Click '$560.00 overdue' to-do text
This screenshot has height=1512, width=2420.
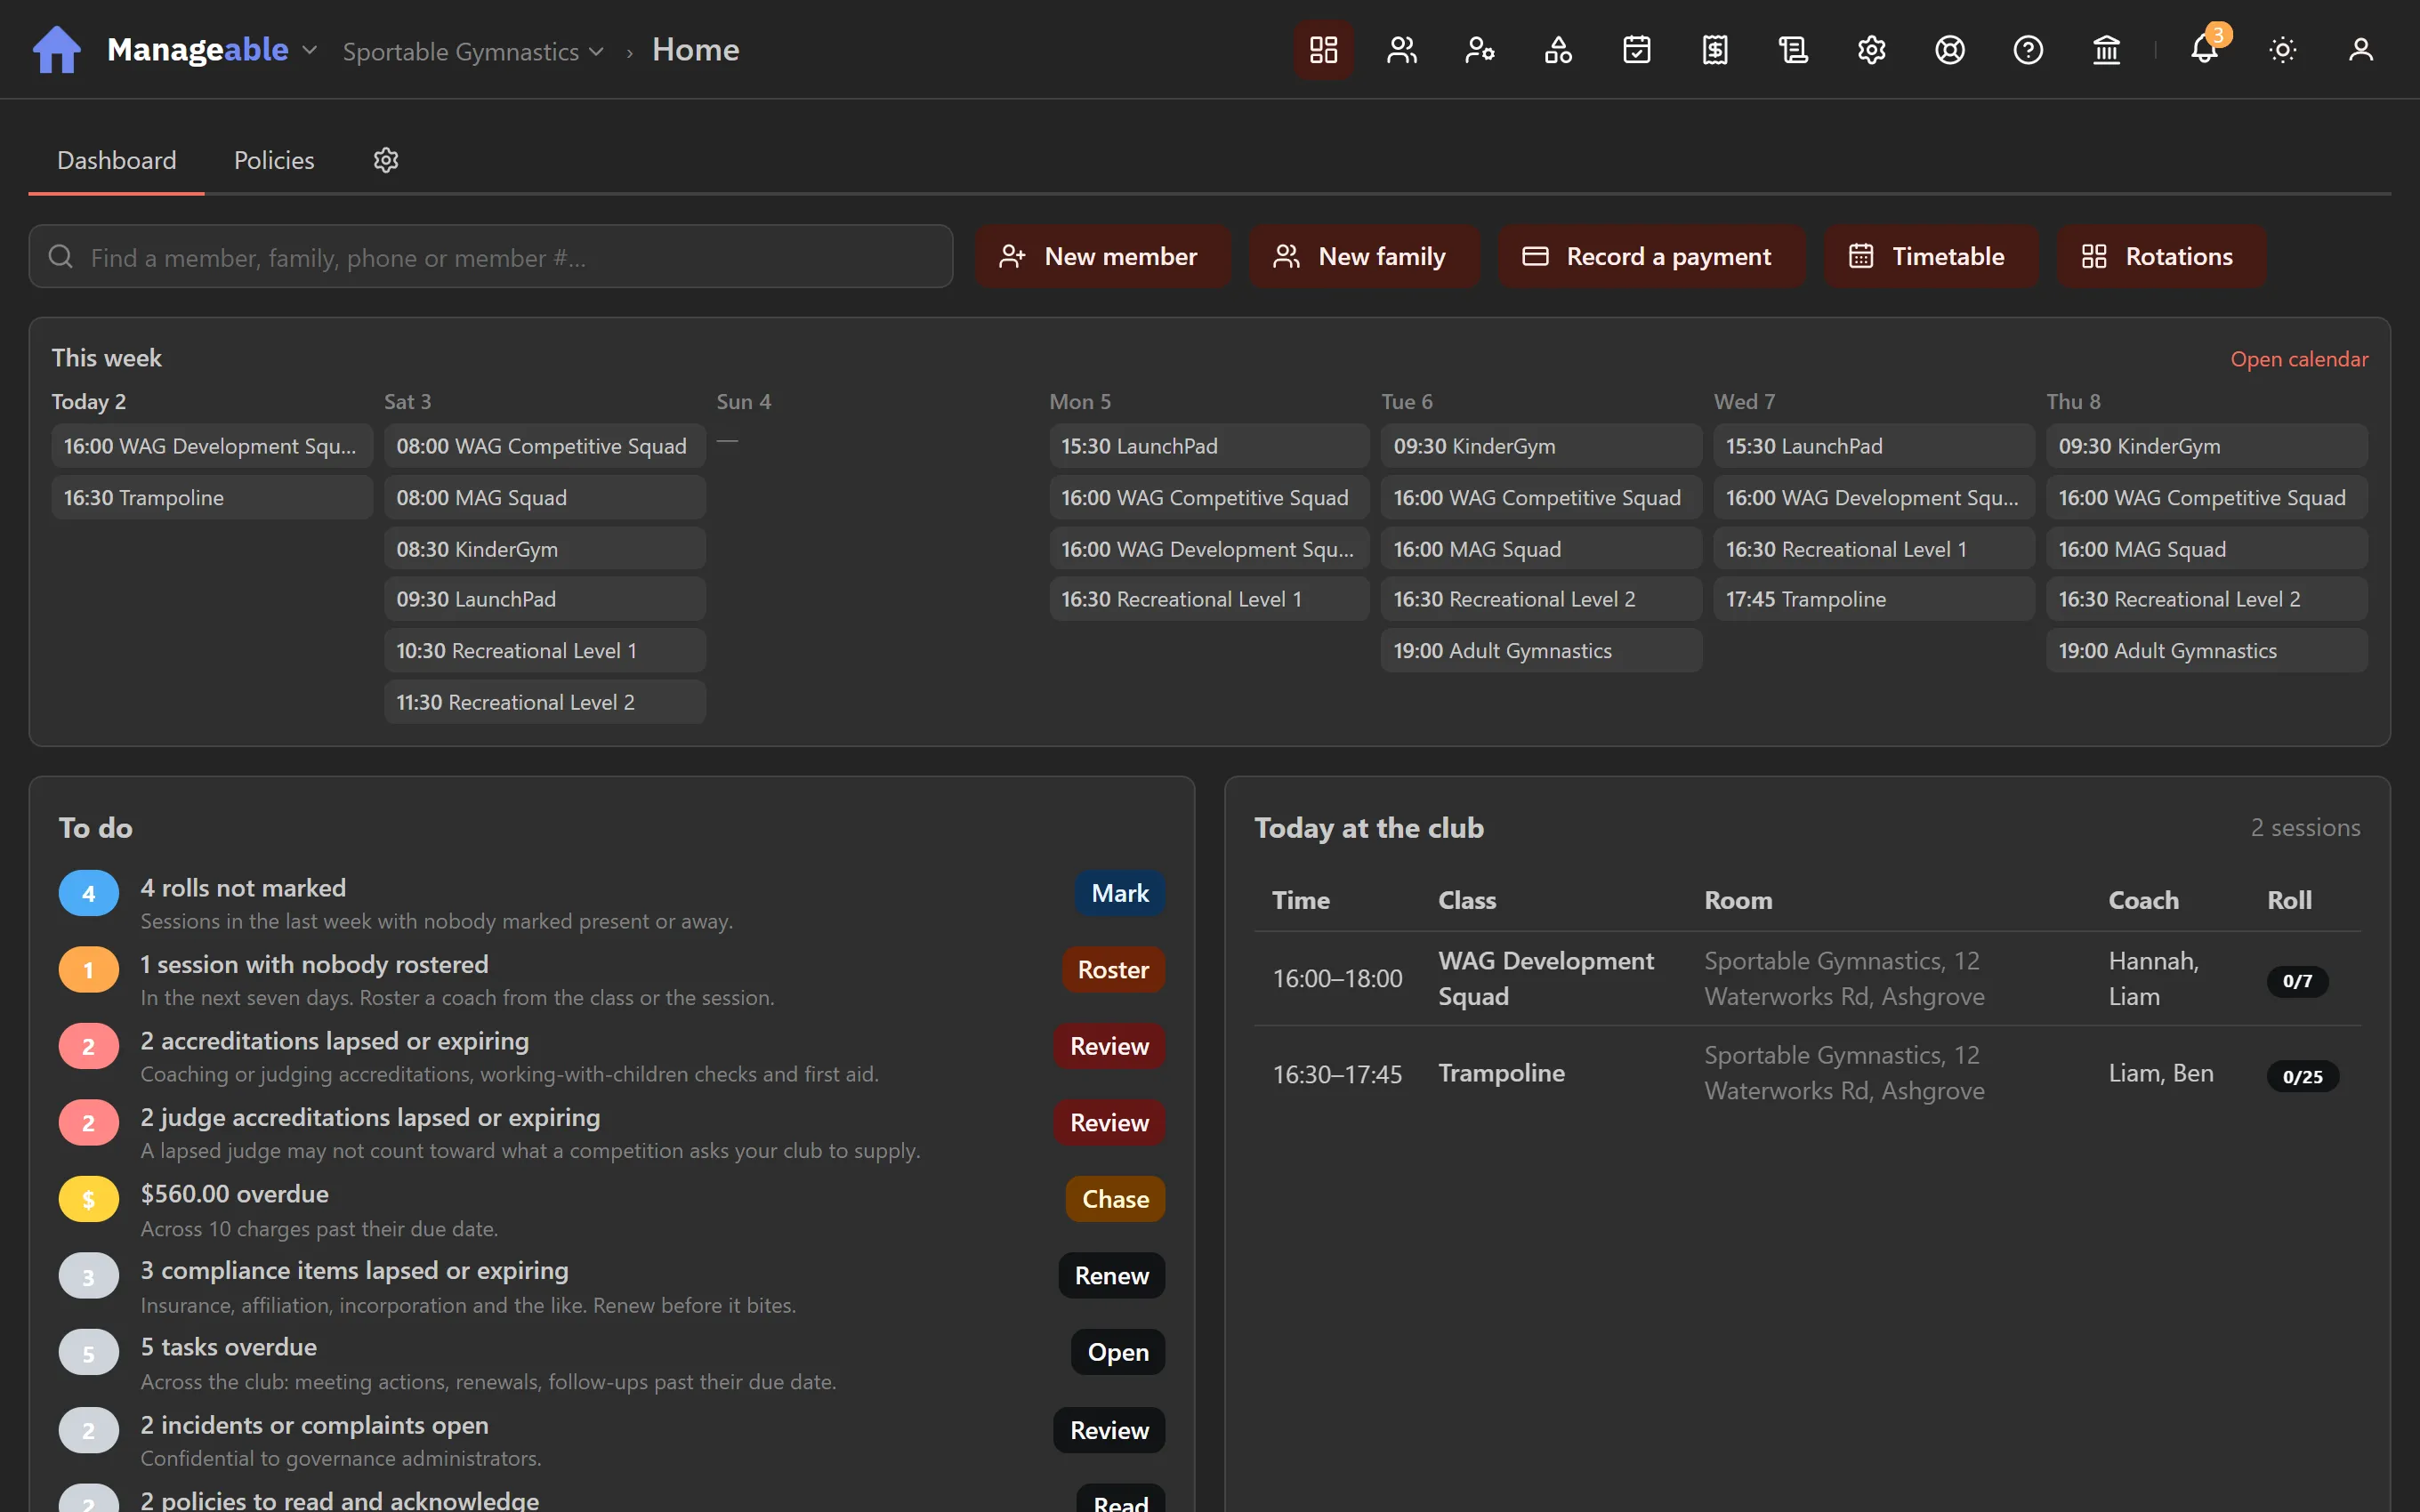coord(234,1194)
